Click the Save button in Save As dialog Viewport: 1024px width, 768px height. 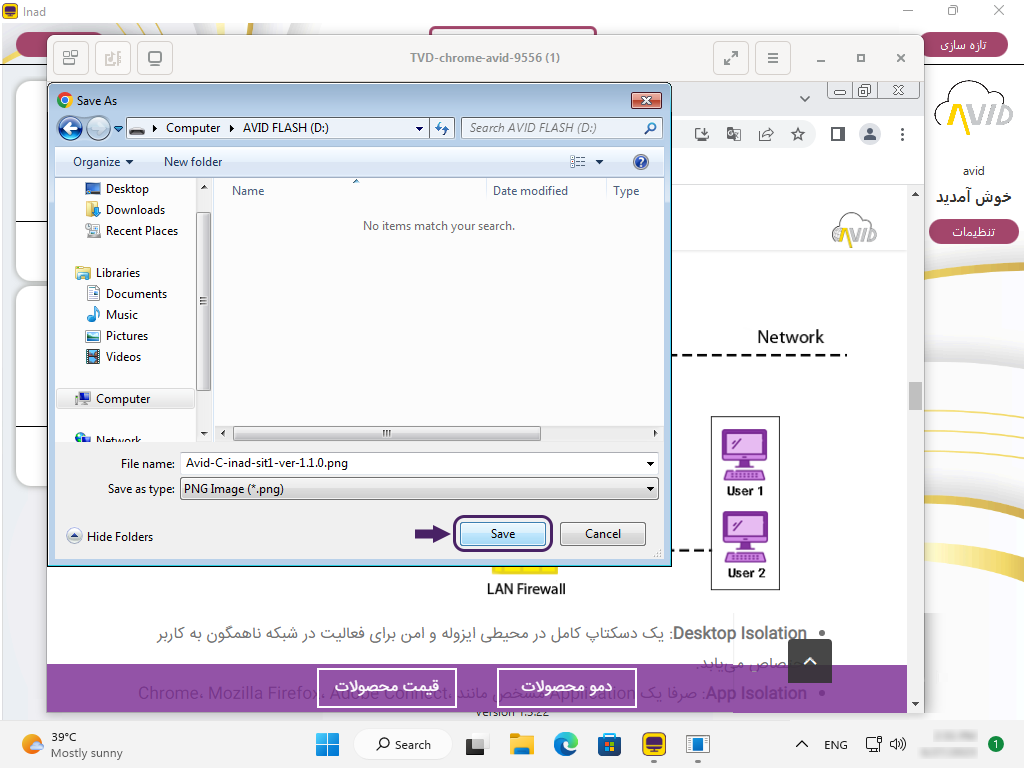(502, 534)
